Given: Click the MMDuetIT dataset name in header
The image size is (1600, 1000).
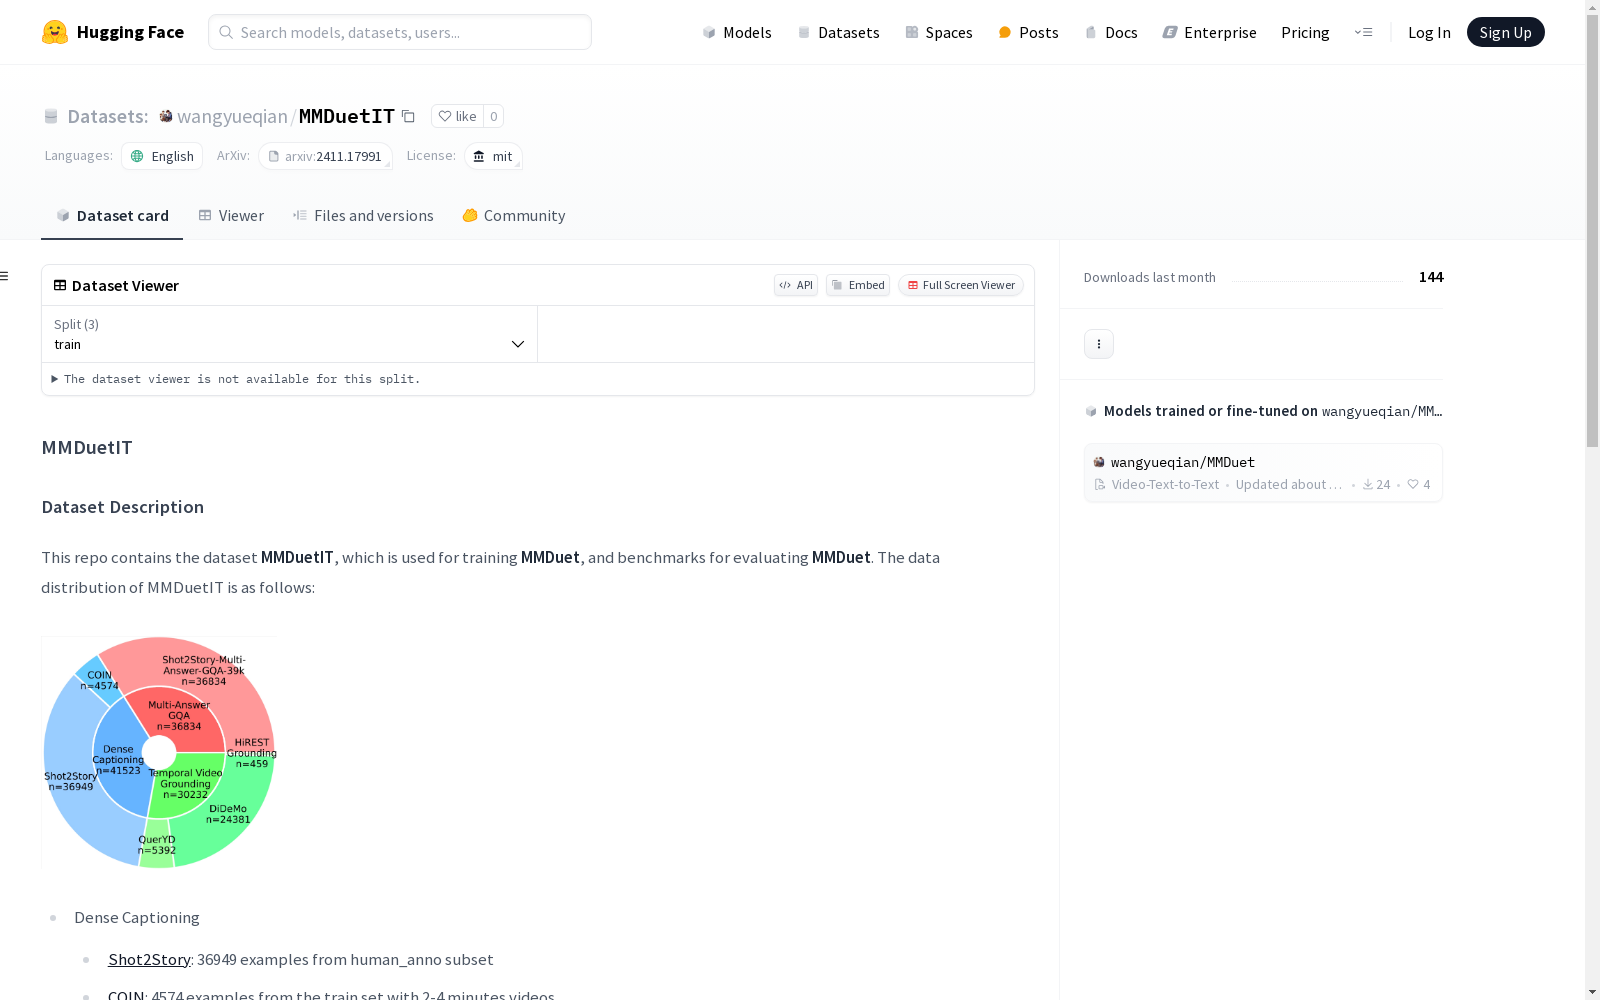Looking at the screenshot, I should tap(347, 116).
